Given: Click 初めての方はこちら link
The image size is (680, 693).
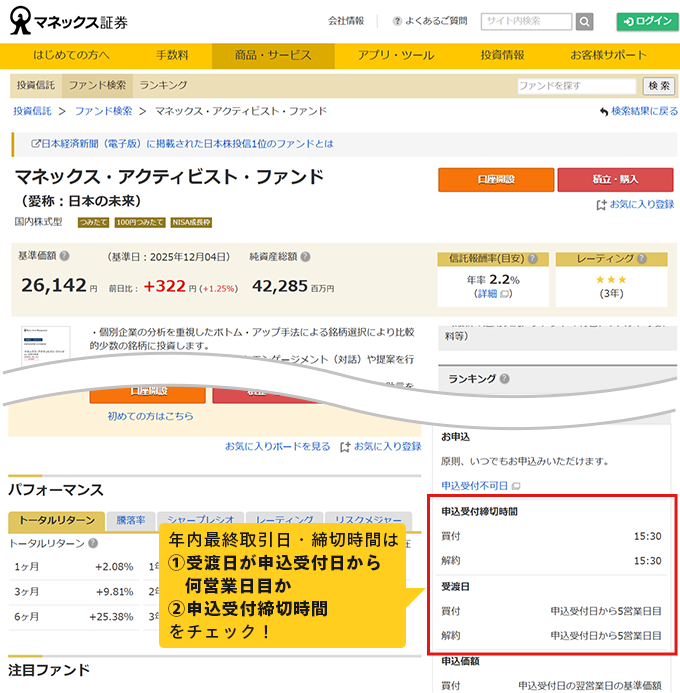Looking at the screenshot, I should click(x=150, y=416).
